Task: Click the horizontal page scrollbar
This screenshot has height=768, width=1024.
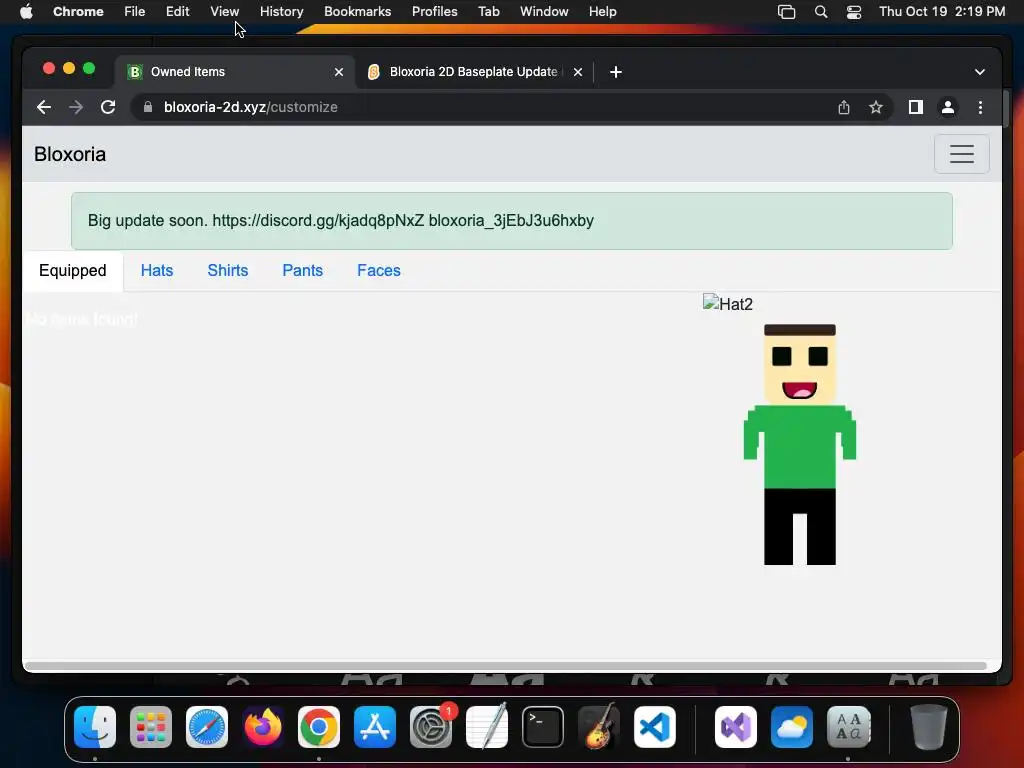Action: point(505,666)
